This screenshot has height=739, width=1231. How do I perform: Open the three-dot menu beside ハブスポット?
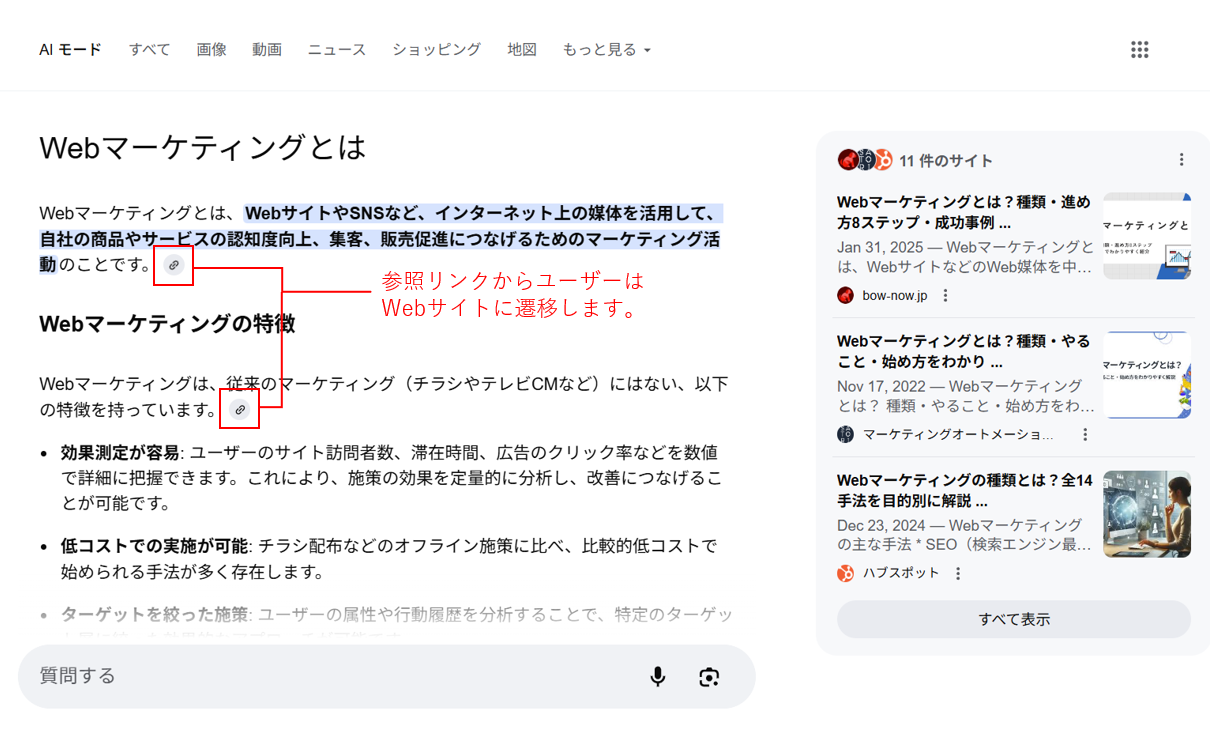pyautogui.click(x=958, y=574)
